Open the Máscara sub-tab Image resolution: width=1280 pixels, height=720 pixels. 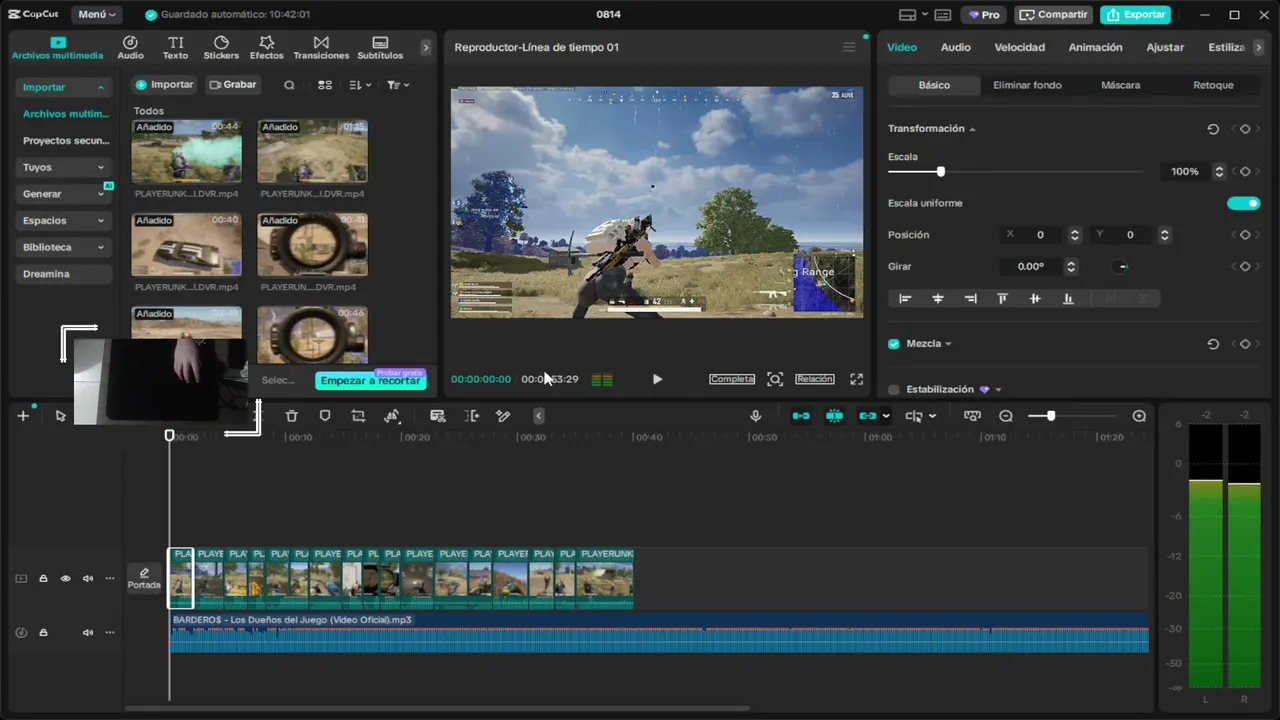[1120, 85]
